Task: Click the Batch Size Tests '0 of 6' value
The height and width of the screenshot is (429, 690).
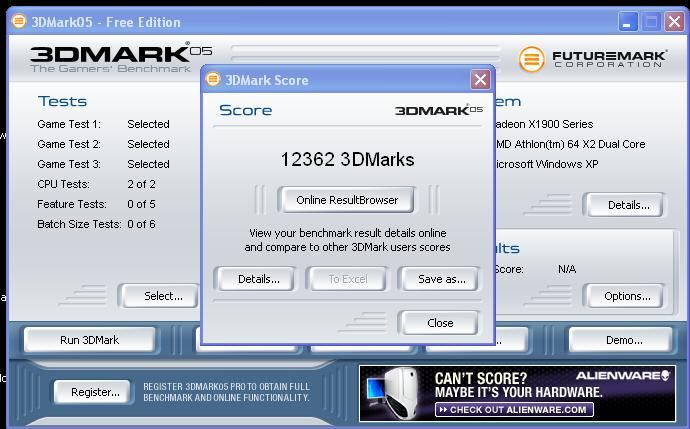Action: pos(141,224)
